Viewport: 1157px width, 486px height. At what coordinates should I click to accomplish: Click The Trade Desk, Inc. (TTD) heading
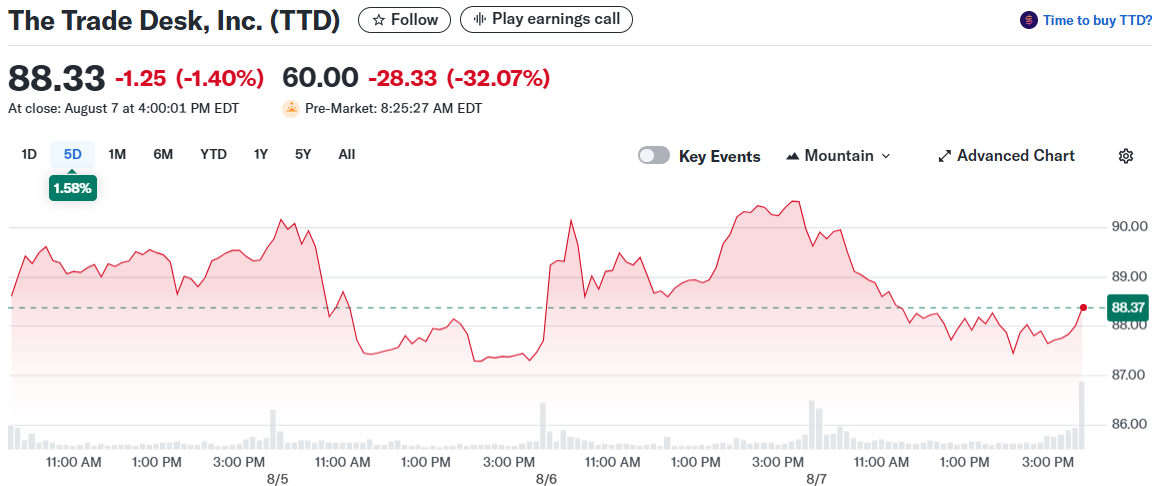point(174,21)
